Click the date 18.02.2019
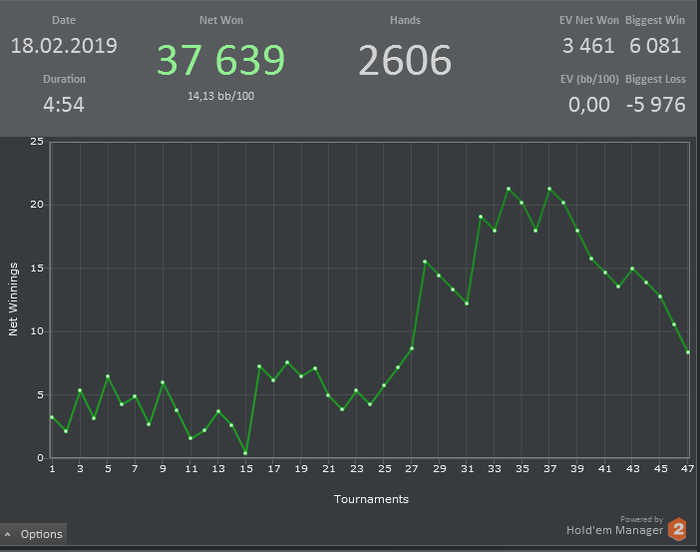 (64, 46)
